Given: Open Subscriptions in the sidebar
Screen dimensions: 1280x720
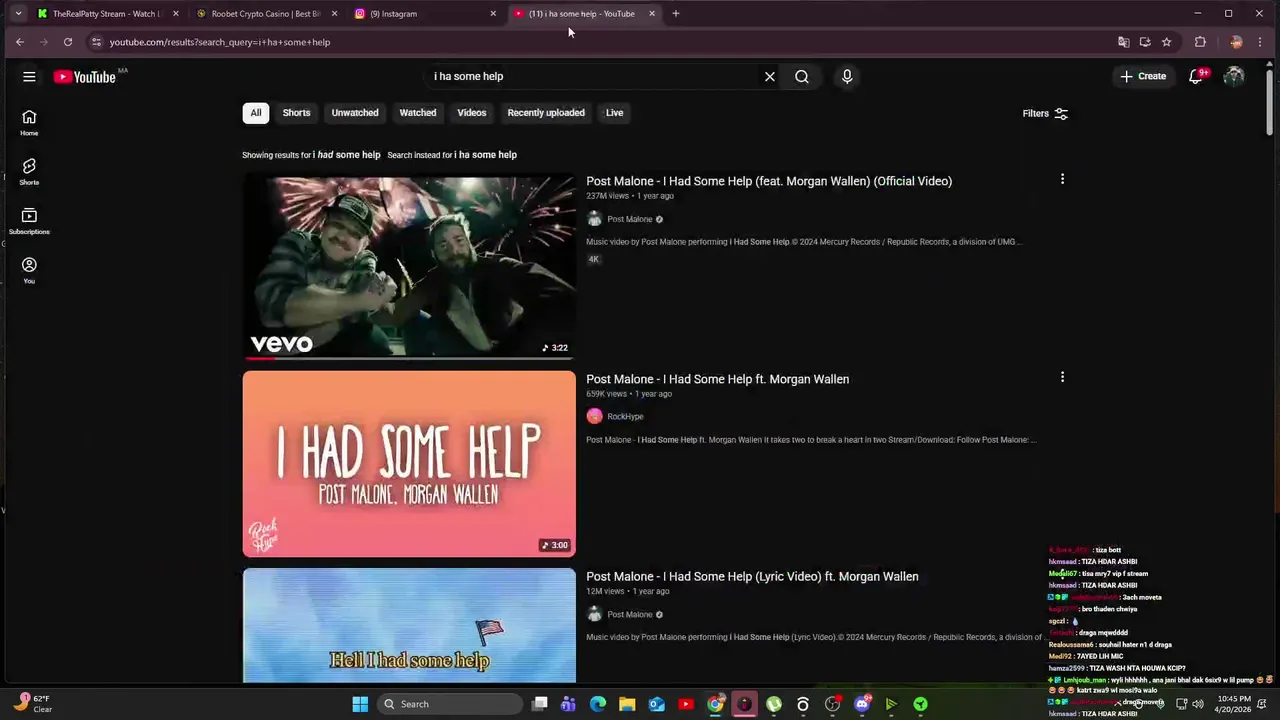Looking at the screenshot, I should pos(29,221).
